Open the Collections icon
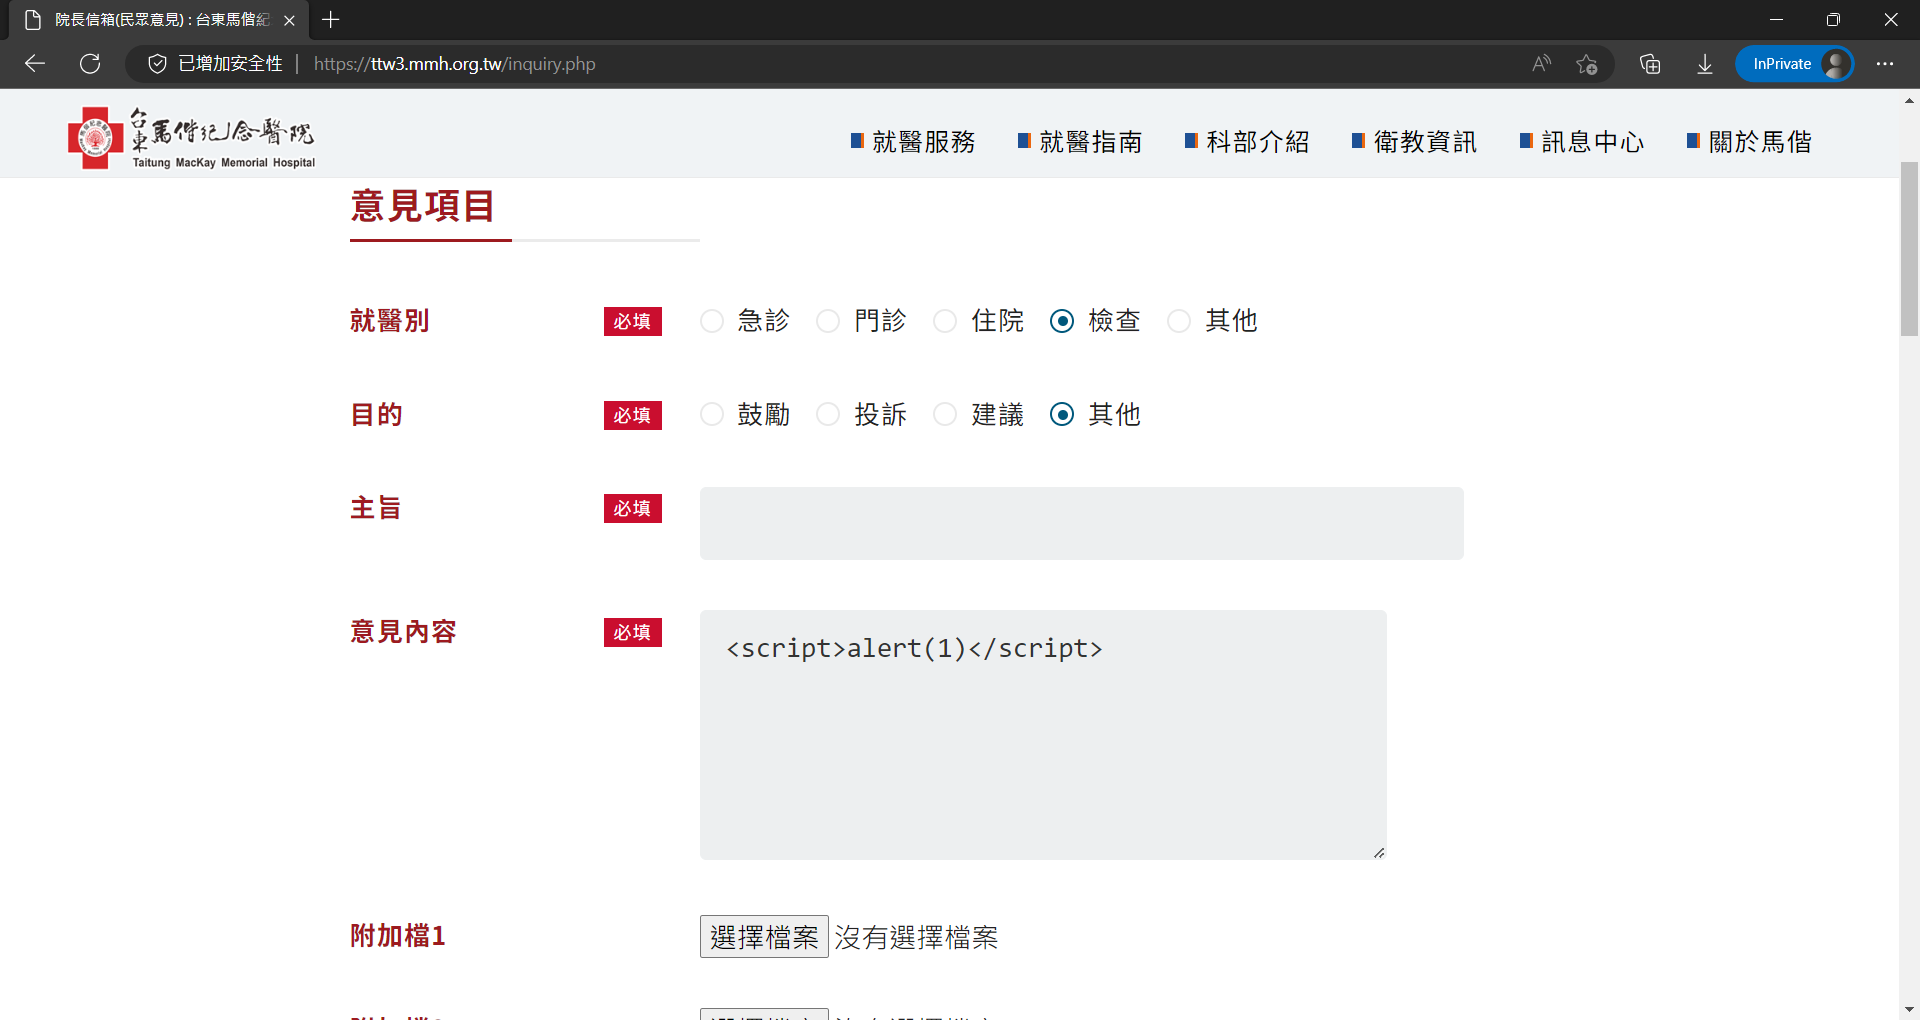Image resolution: width=1920 pixels, height=1020 pixels. tap(1650, 64)
